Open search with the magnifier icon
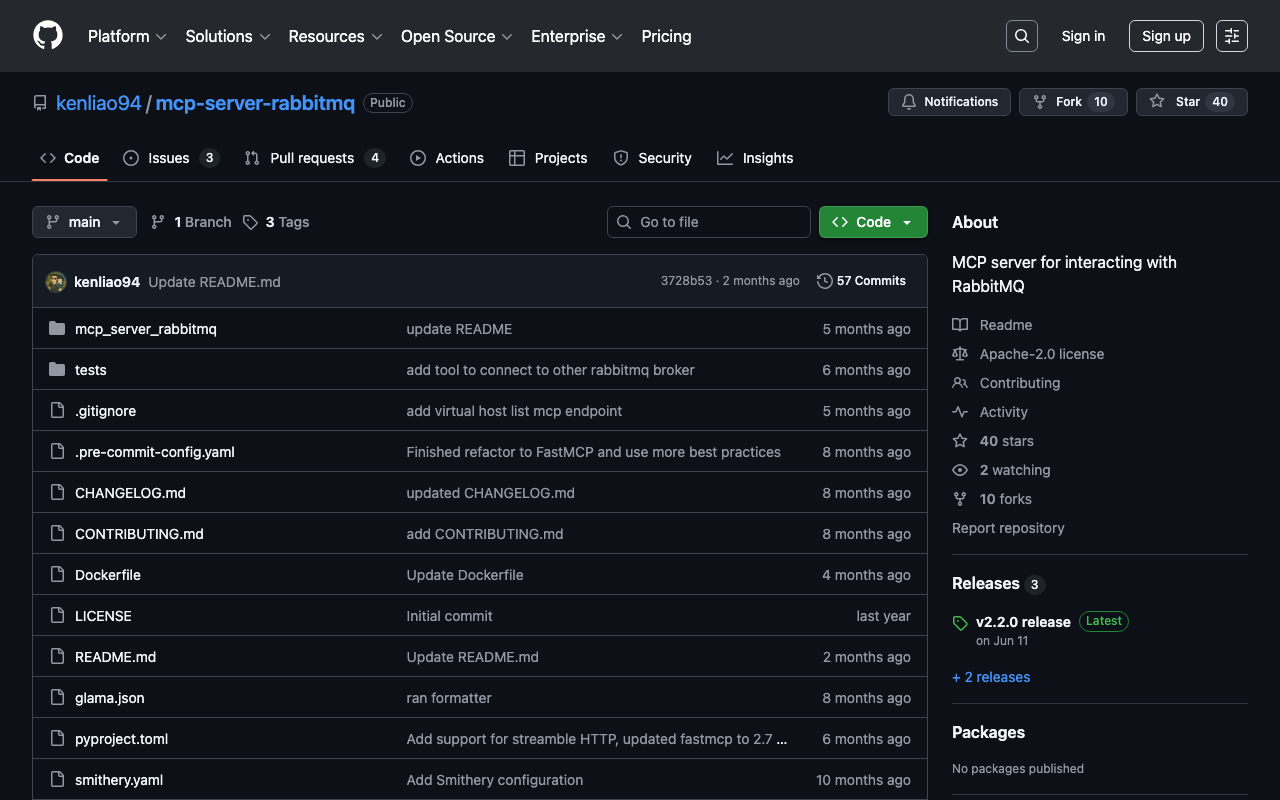1280x800 pixels. coord(1021,36)
